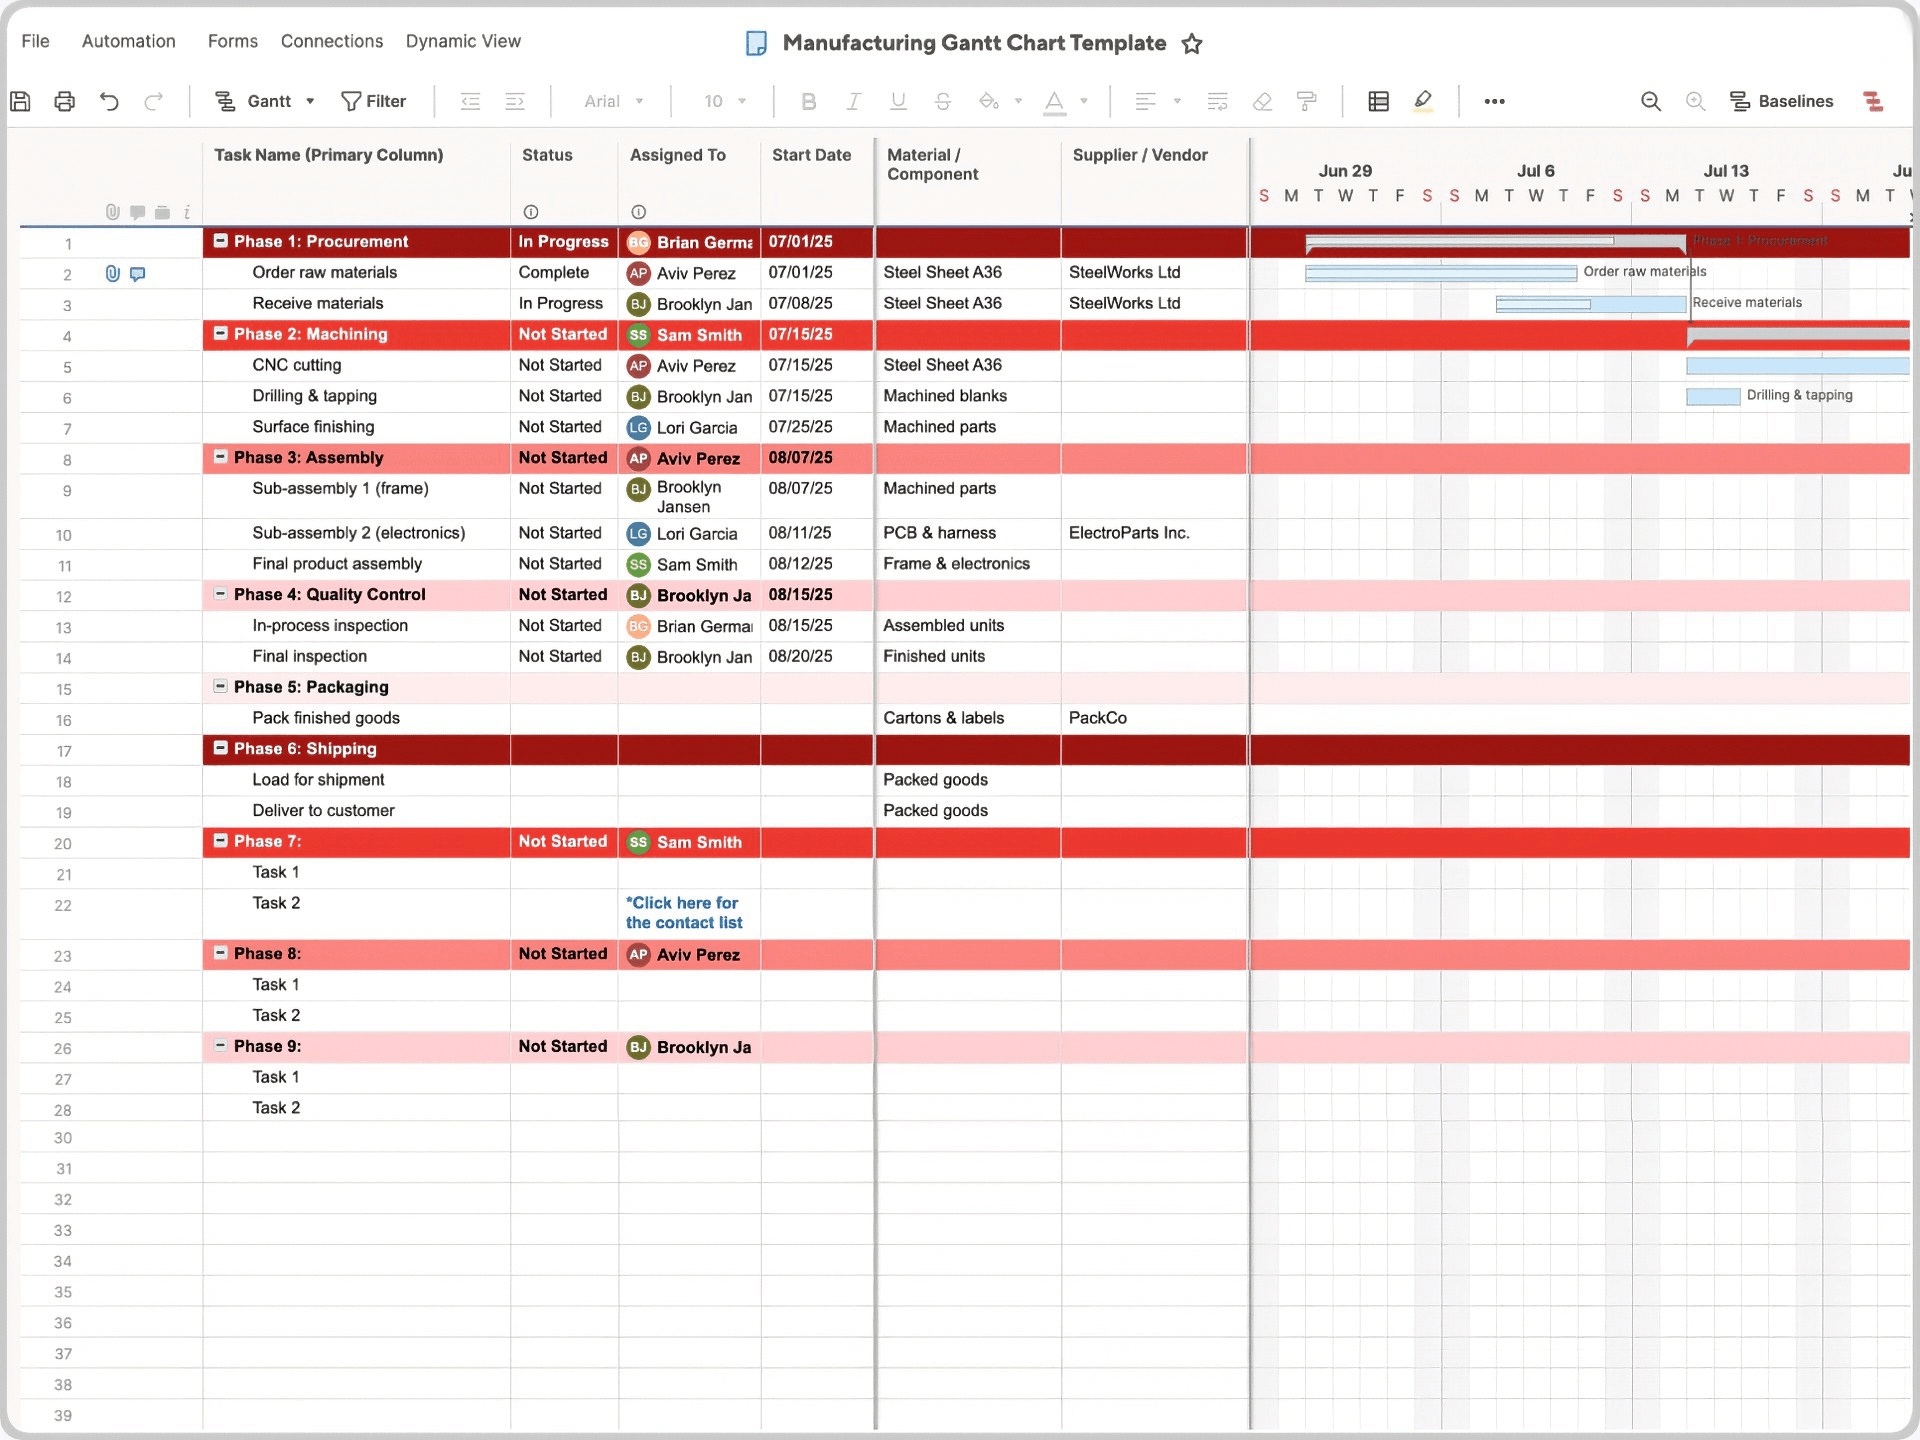Screen dimensions: 1920x1440
Task: Open the Filter tool
Action: (374, 101)
